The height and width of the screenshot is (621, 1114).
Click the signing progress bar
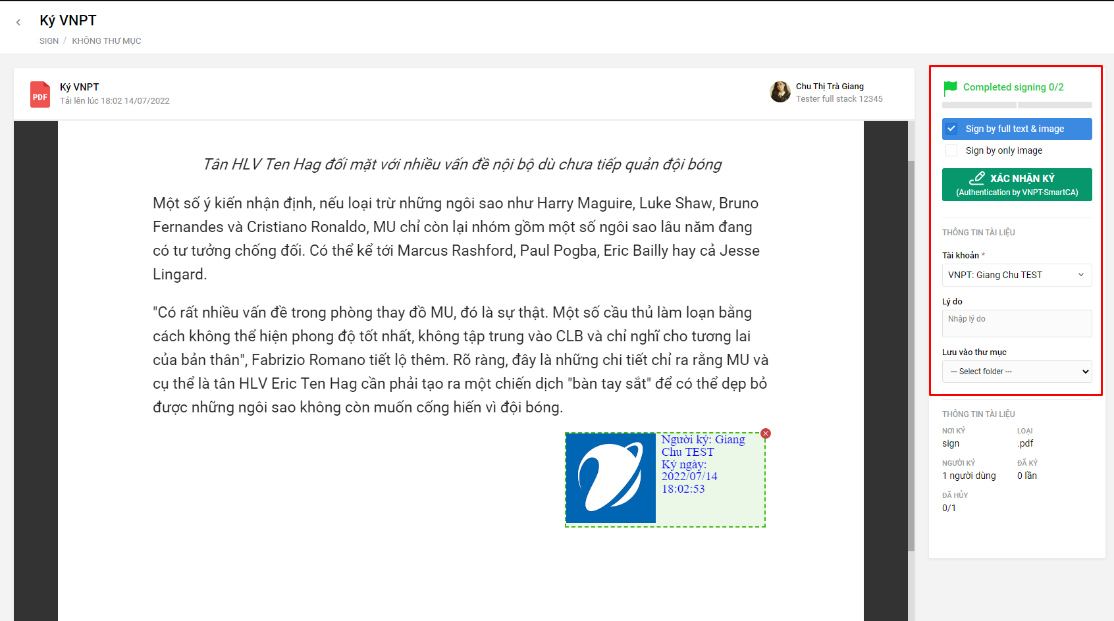tap(1017, 105)
